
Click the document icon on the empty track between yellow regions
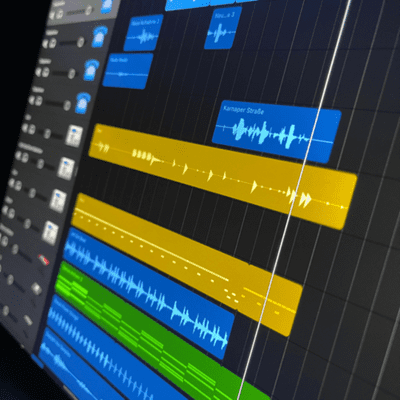[x=66, y=169]
